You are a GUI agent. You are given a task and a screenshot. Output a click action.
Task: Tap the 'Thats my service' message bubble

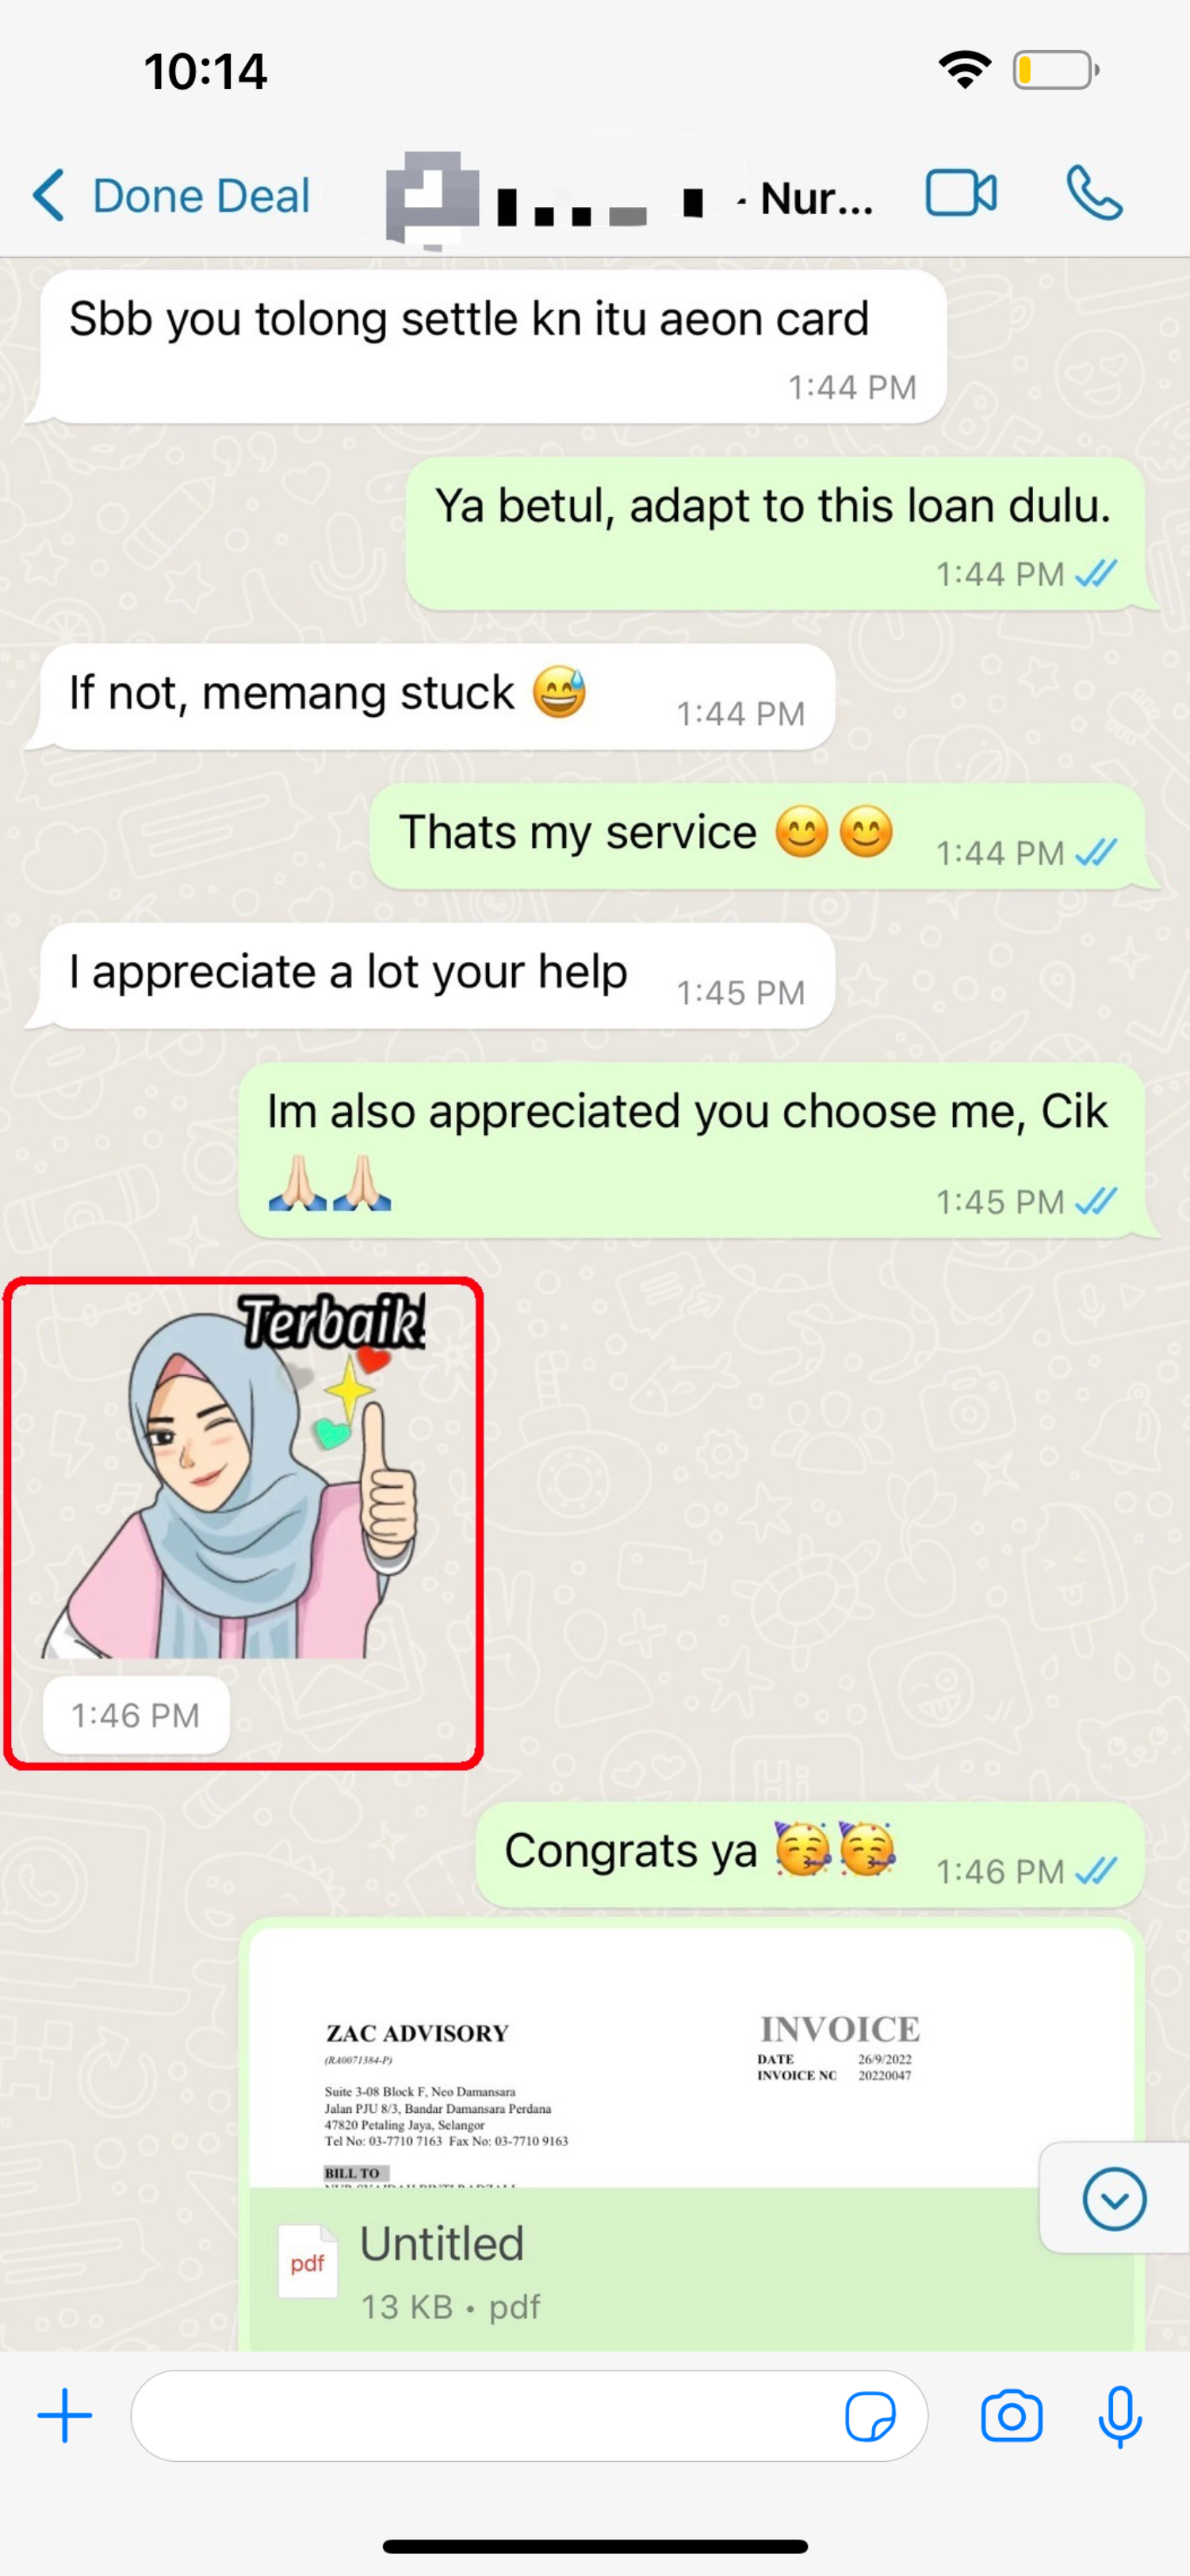click(757, 836)
